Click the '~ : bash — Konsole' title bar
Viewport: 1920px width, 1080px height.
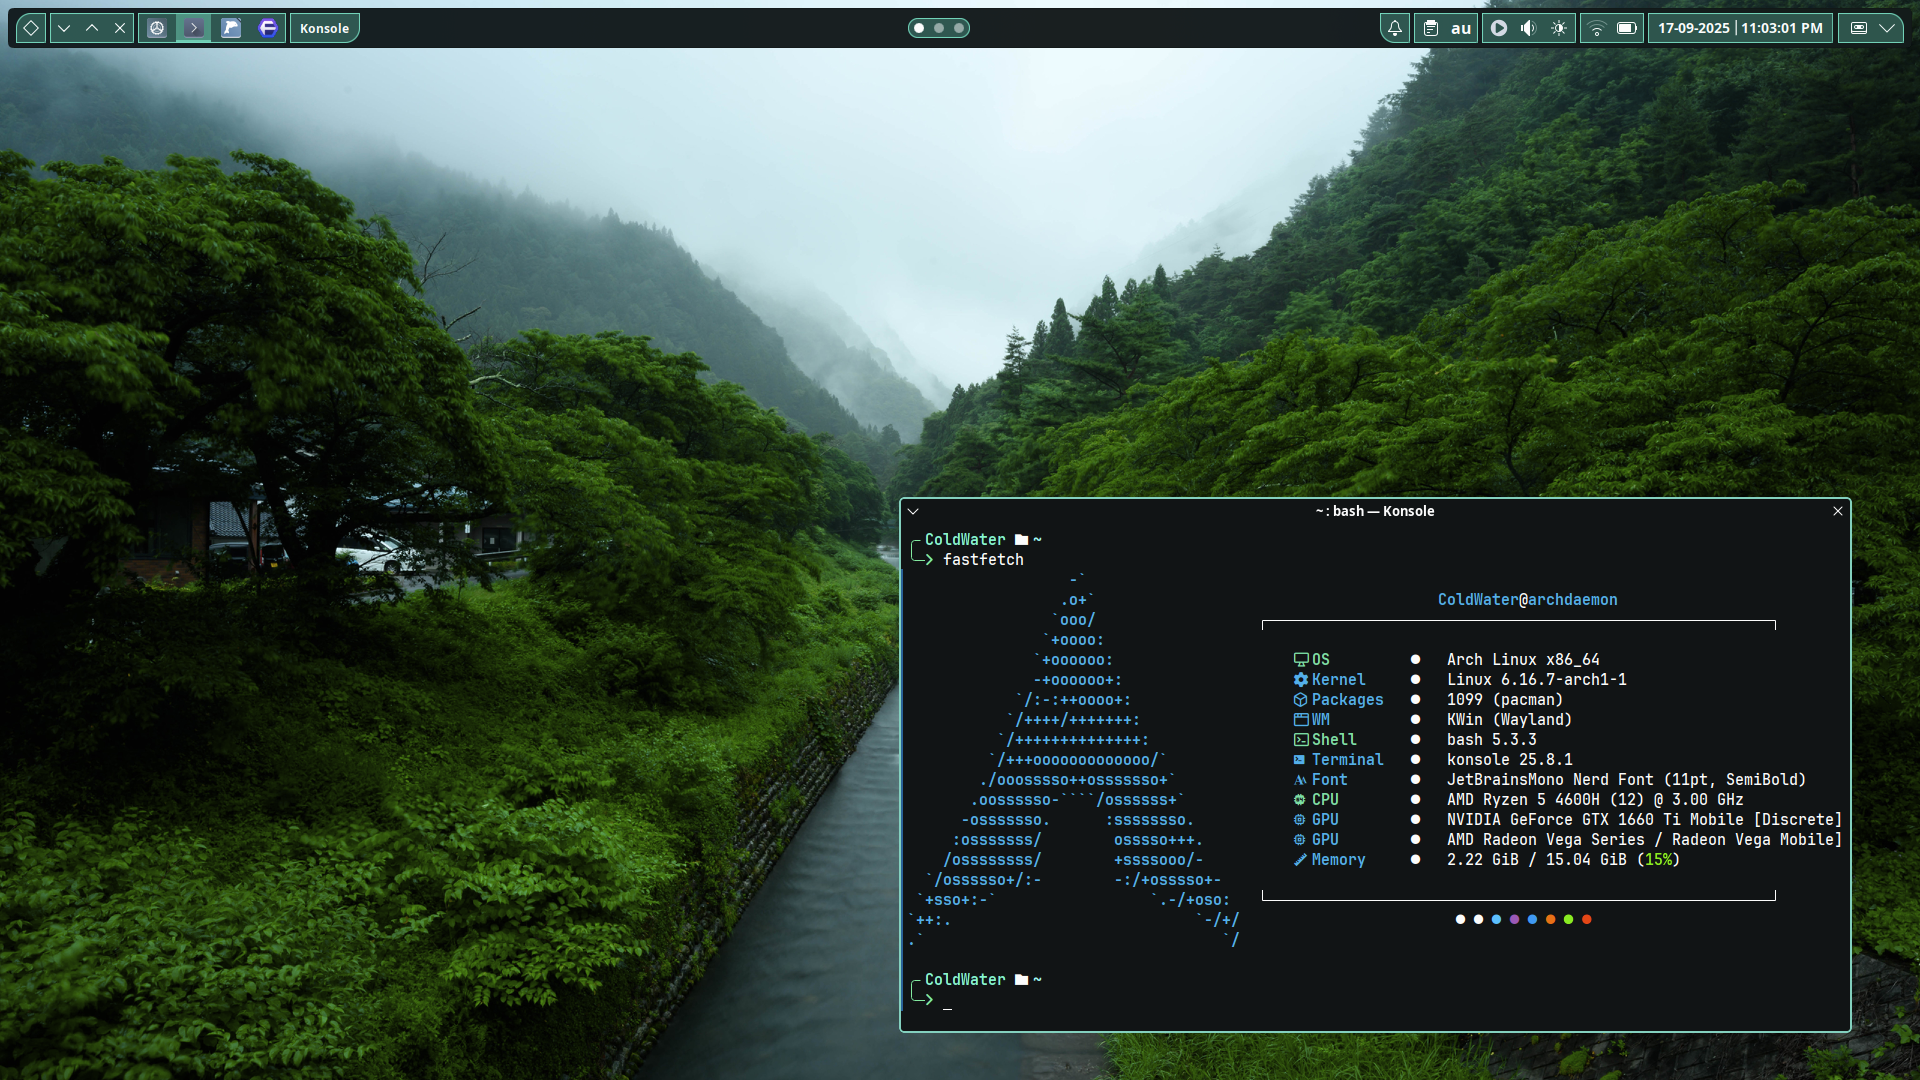[1375, 511]
